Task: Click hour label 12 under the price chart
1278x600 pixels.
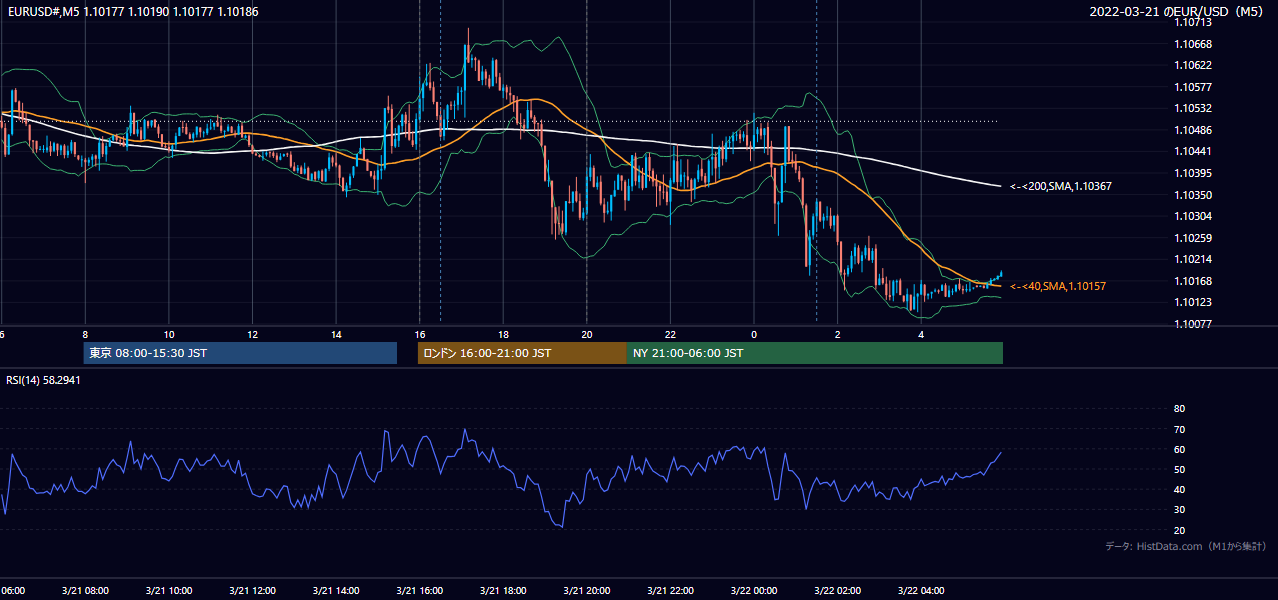Action: click(x=252, y=335)
